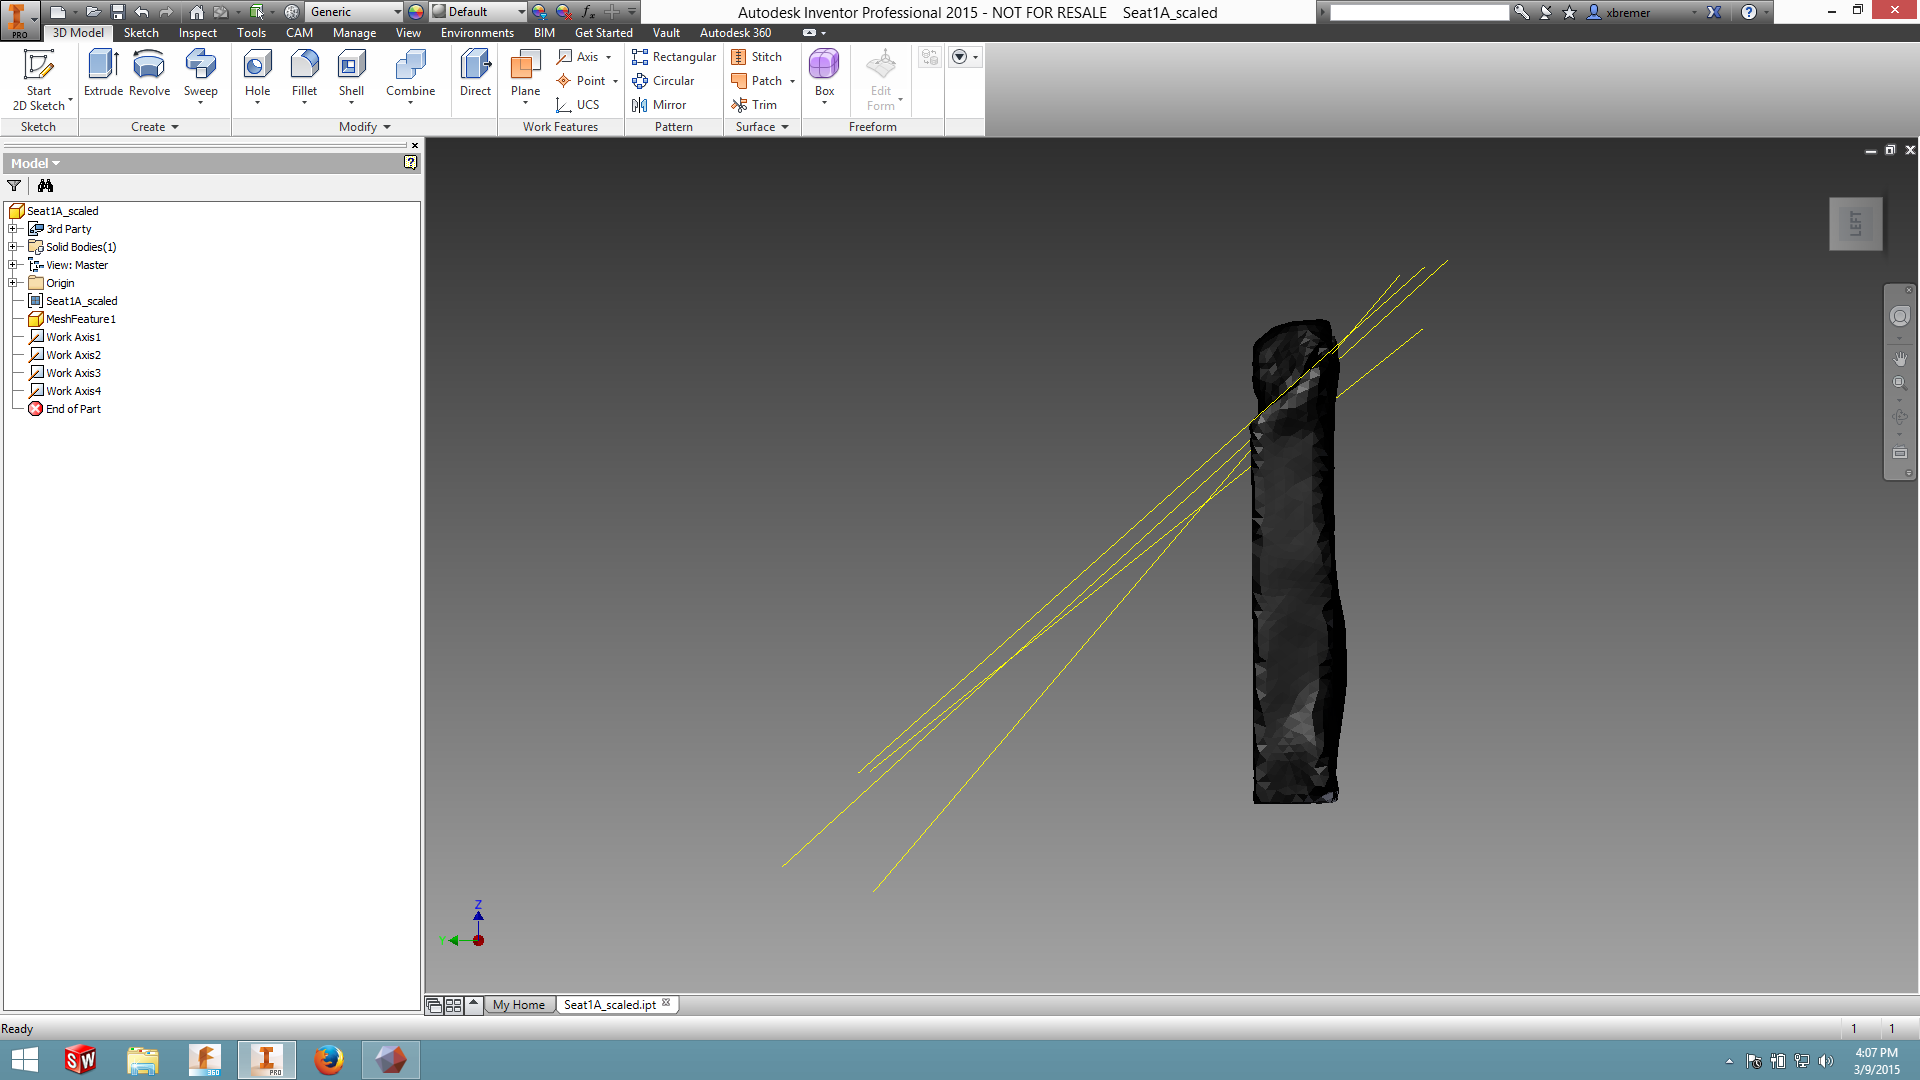Click the Home icon in quick access toolbar

click(x=197, y=12)
